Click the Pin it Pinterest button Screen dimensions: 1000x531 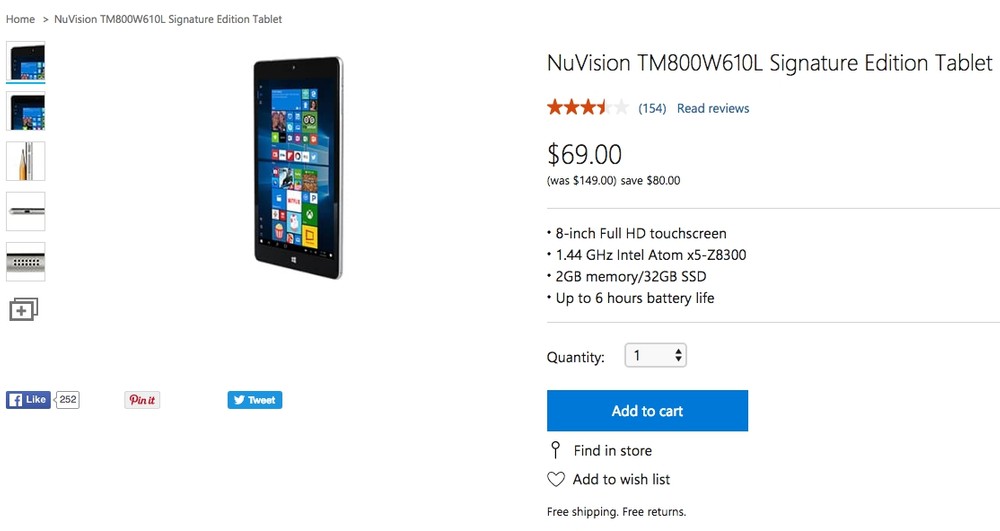coord(142,400)
